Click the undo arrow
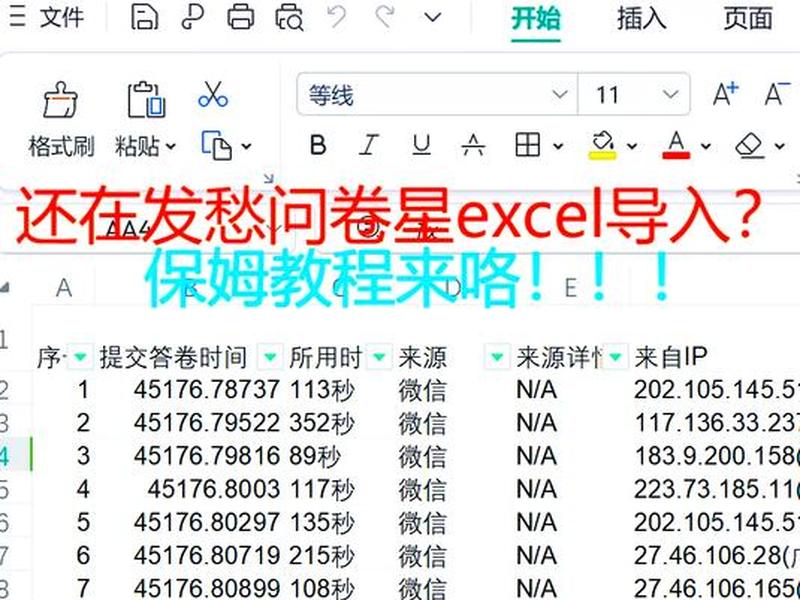 click(337, 17)
